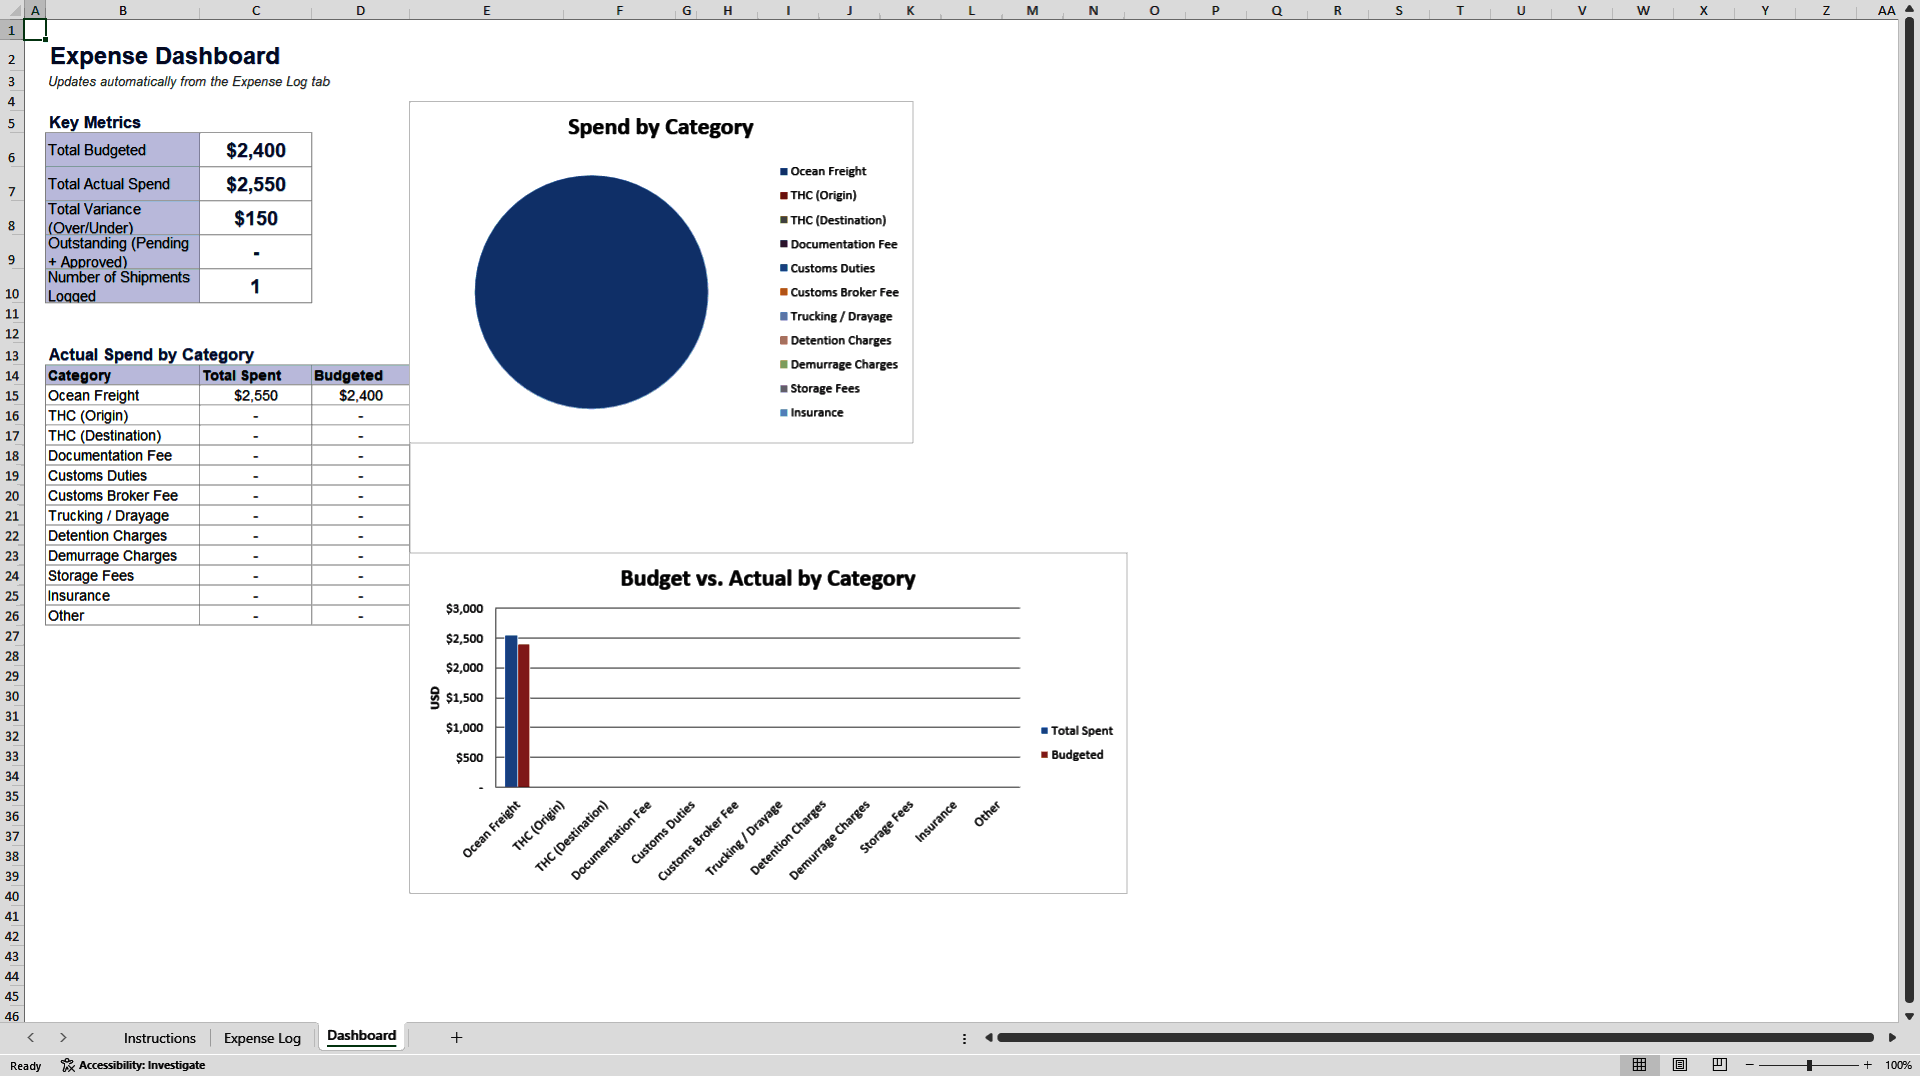Click the vertical scrollbar thumb
Image resolution: width=1920 pixels, height=1076 pixels.
(1909, 510)
